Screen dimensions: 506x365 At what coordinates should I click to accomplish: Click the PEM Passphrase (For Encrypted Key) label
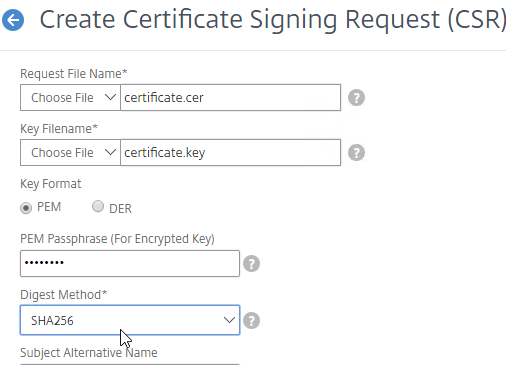117,239
